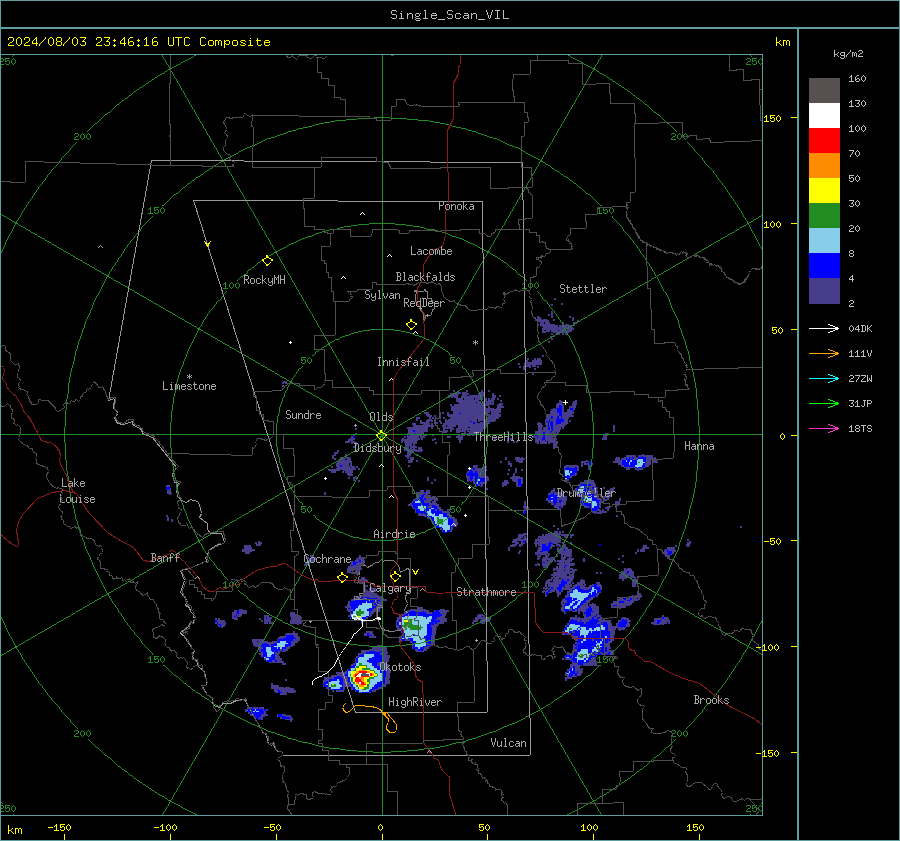Pick the gray 130-160 legend swatch

824,91
